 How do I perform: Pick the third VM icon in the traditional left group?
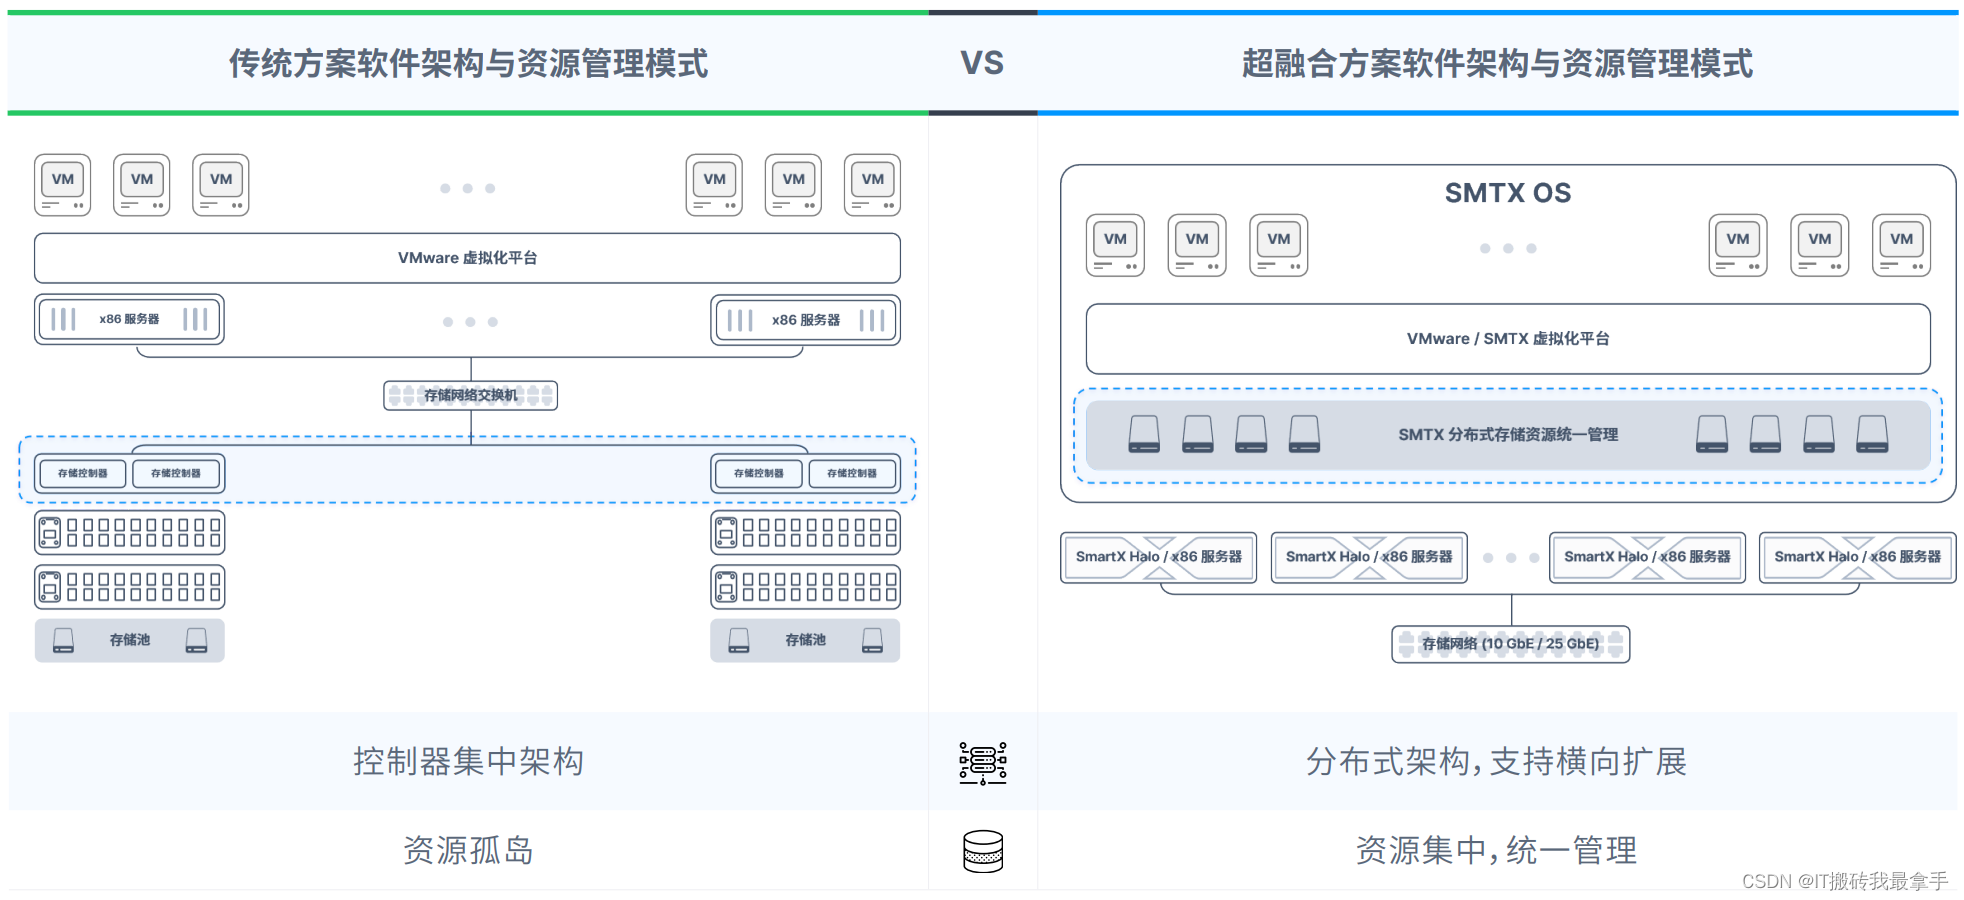(221, 185)
